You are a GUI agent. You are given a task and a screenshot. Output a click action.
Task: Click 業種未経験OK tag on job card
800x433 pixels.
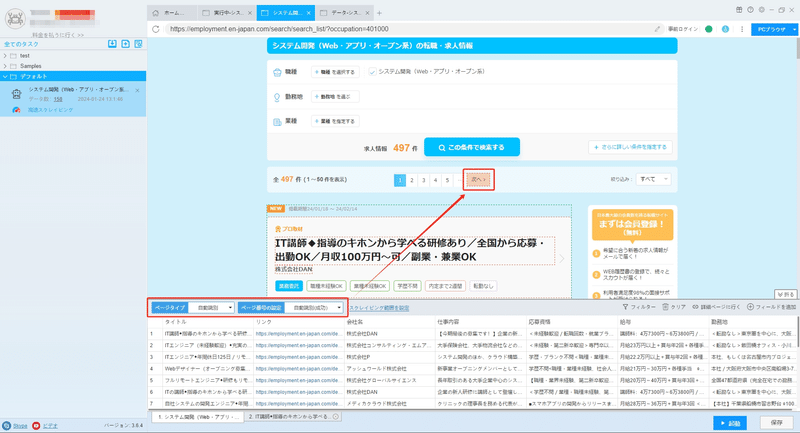[370, 286]
